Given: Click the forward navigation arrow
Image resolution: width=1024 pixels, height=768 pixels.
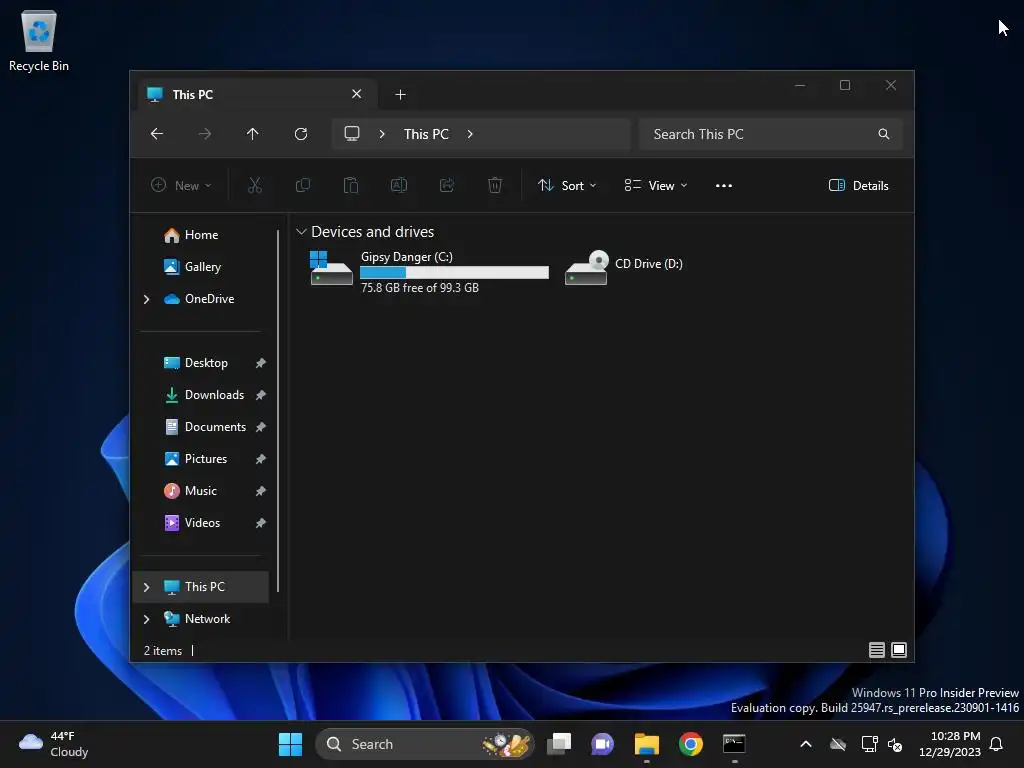Looking at the screenshot, I should tap(205, 134).
